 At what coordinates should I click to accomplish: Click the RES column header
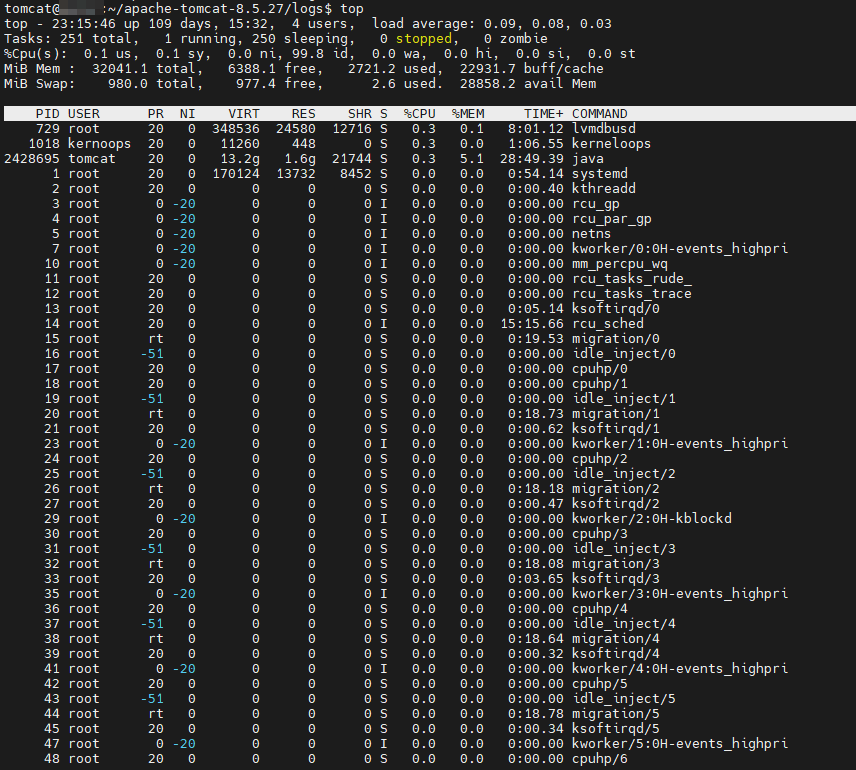click(x=304, y=114)
